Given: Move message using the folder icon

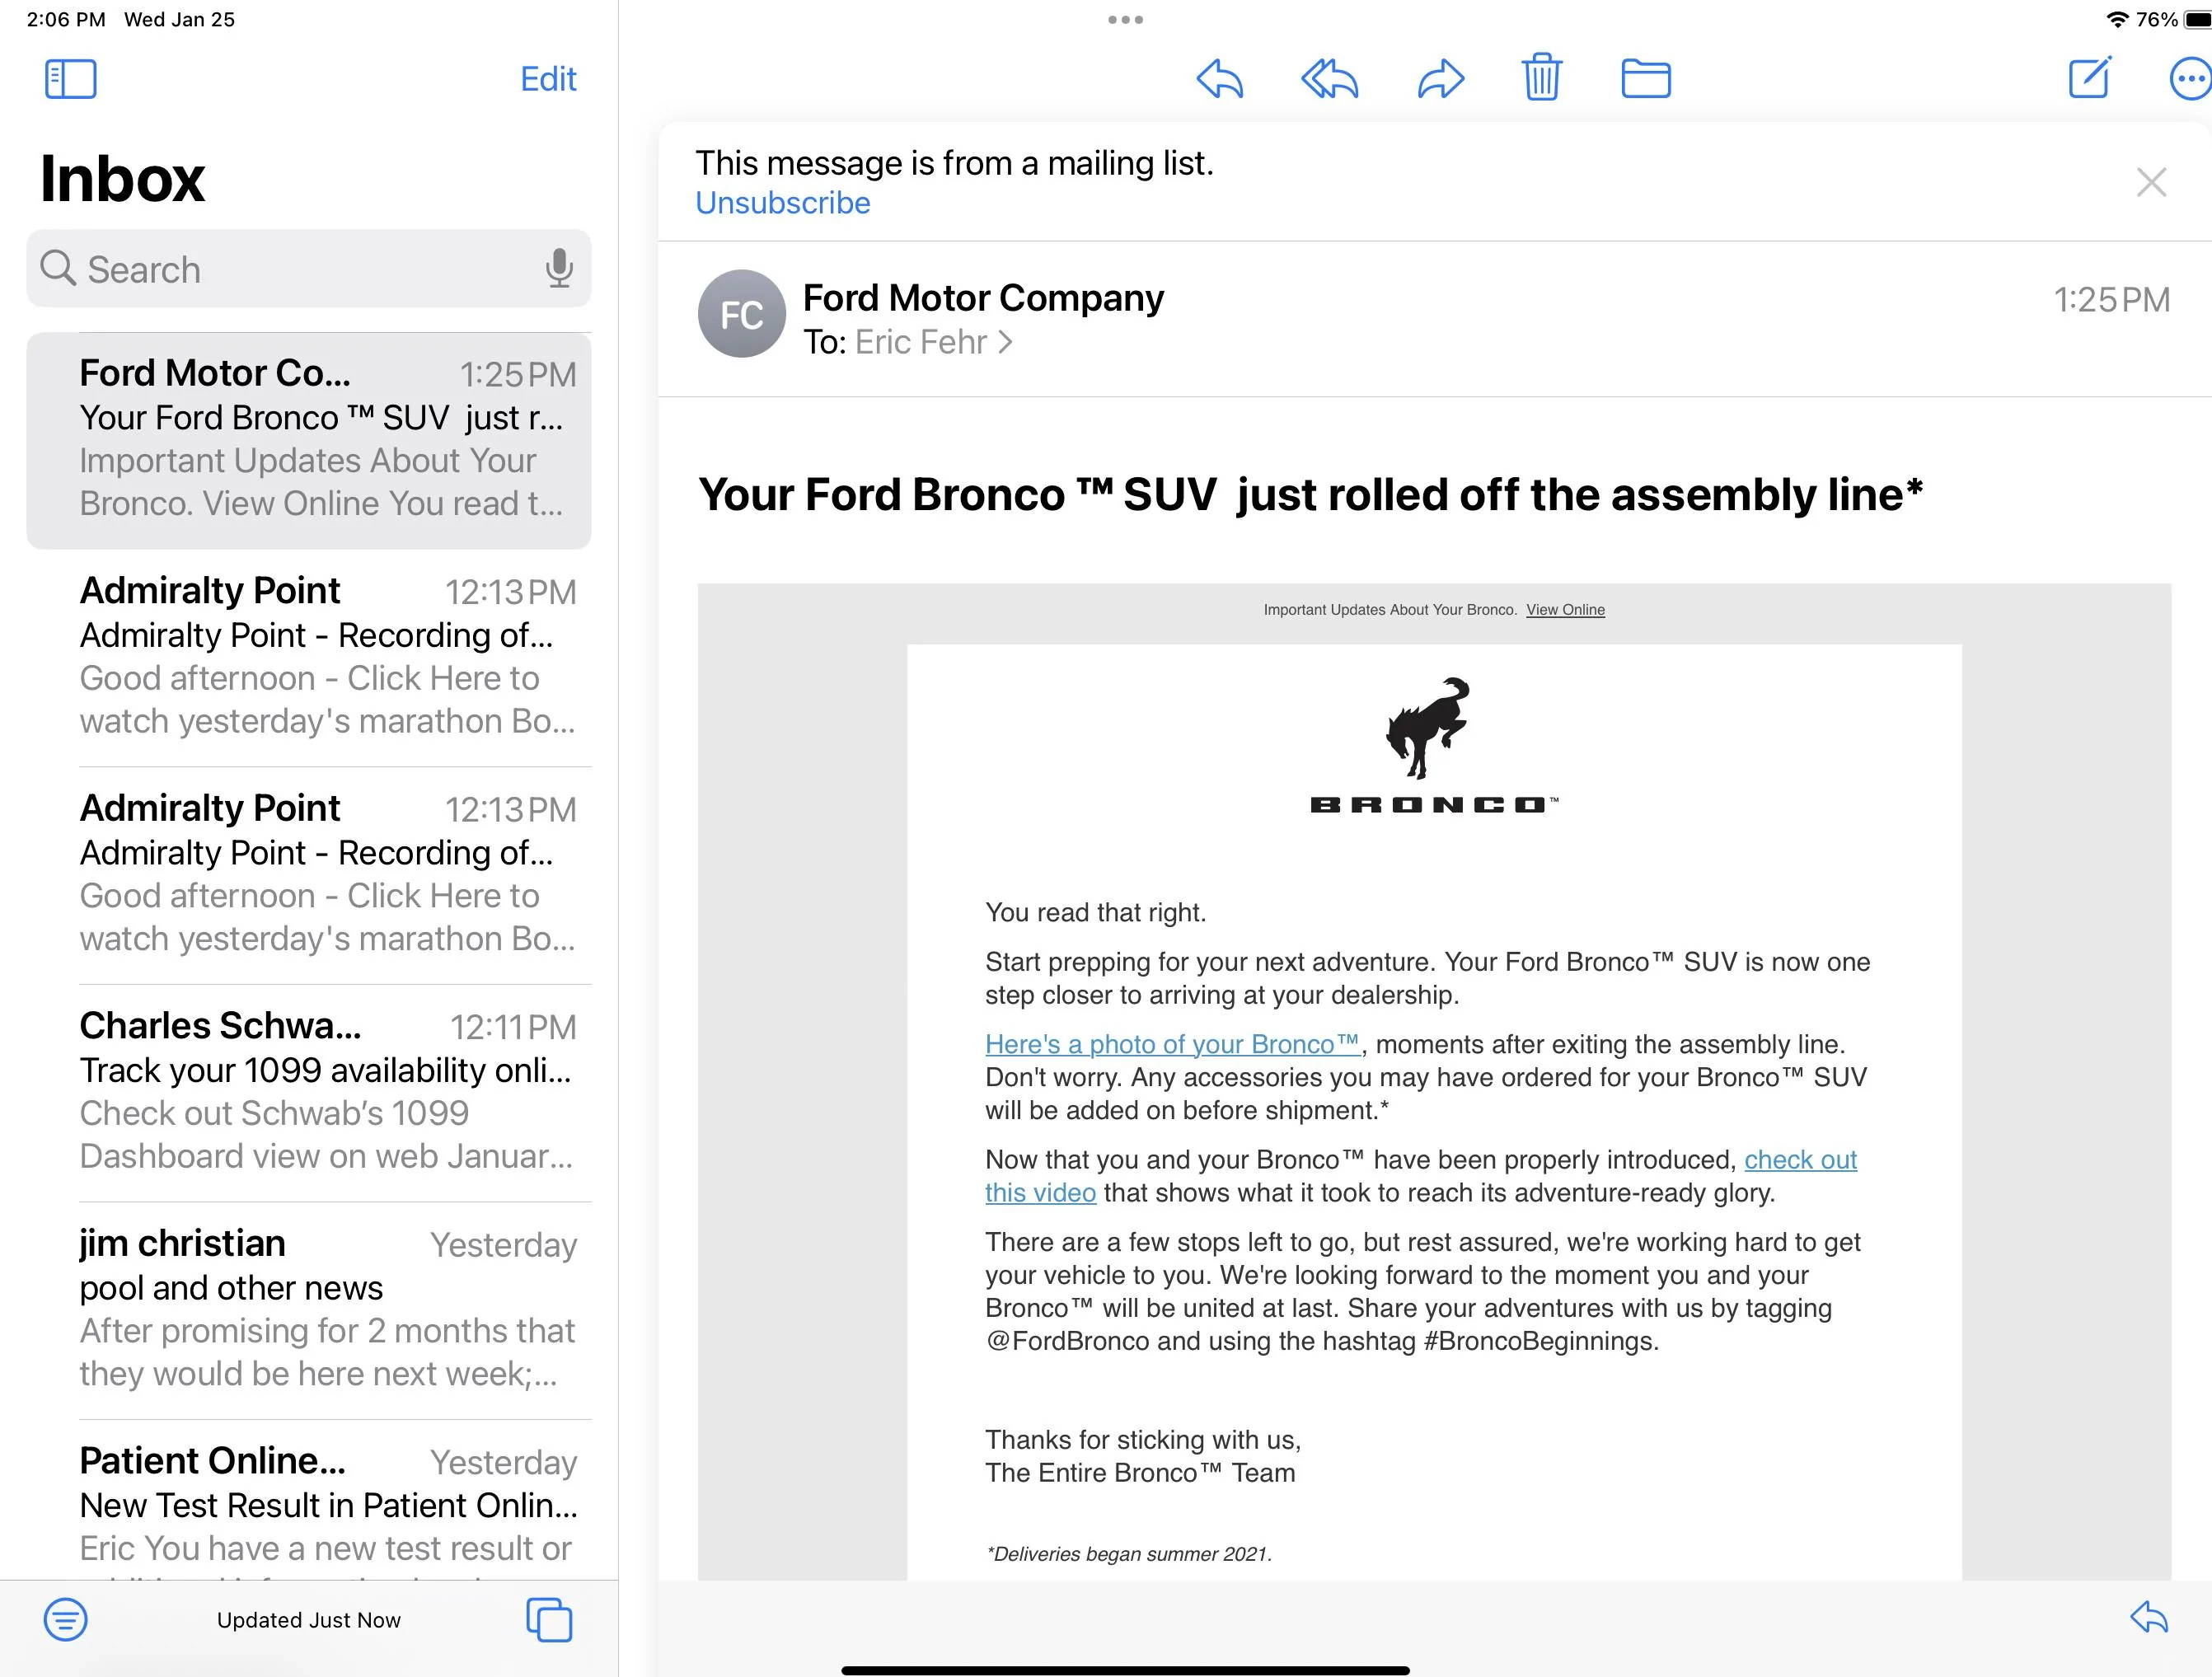Looking at the screenshot, I should tap(1645, 79).
